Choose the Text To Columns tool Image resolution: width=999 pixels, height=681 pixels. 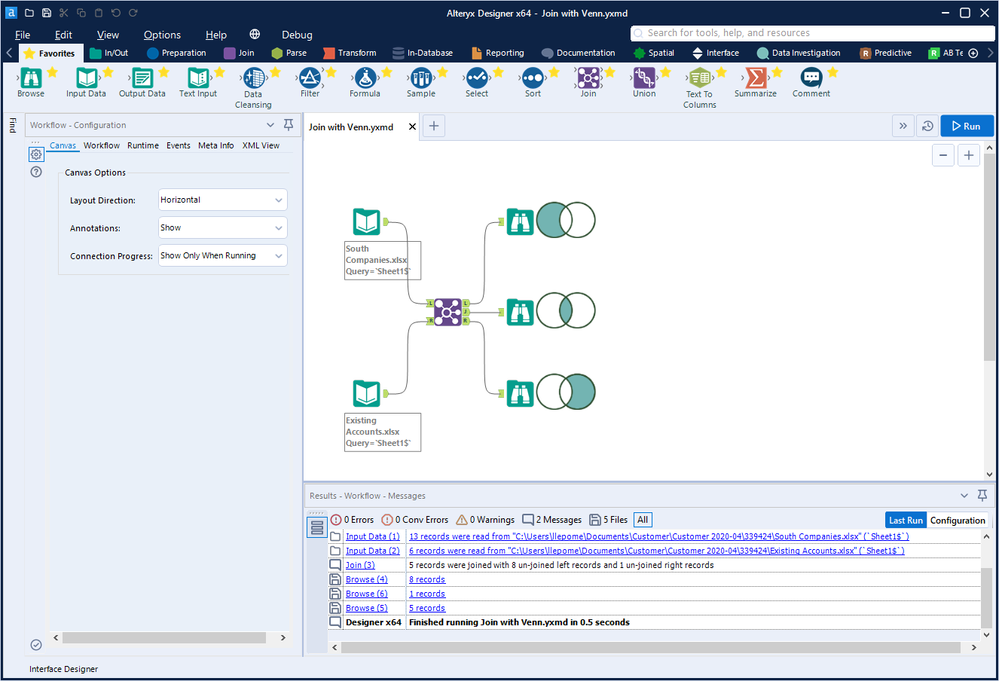[700, 78]
